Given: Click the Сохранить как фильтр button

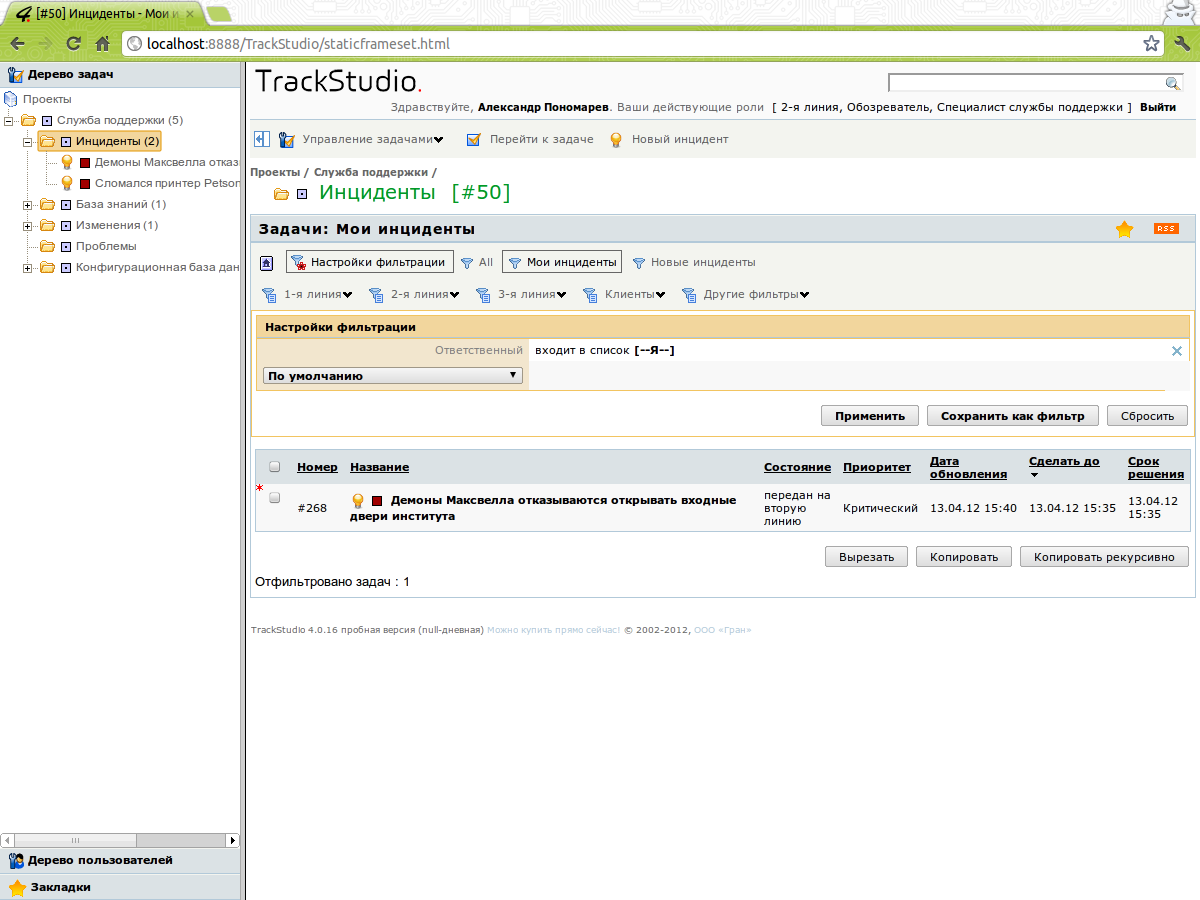Looking at the screenshot, I should click(x=1012, y=416).
